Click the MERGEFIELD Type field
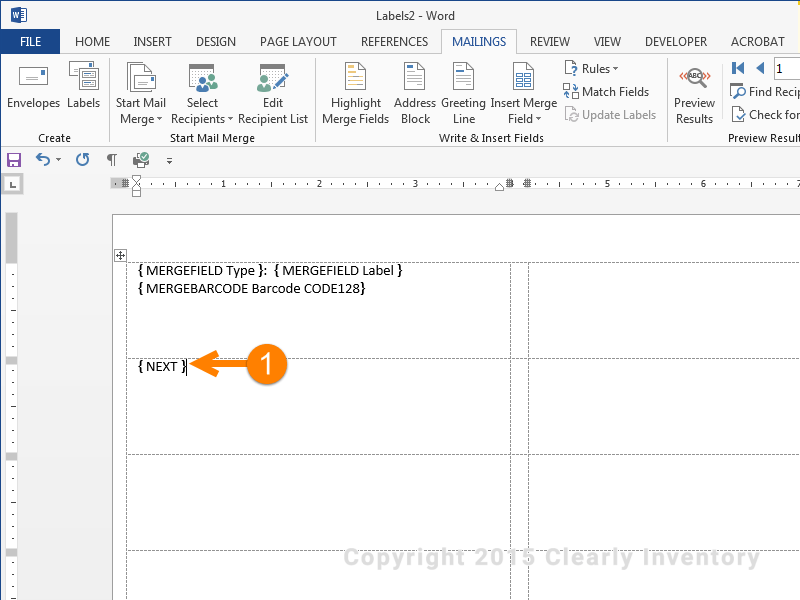800x600 pixels. tap(201, 270)
